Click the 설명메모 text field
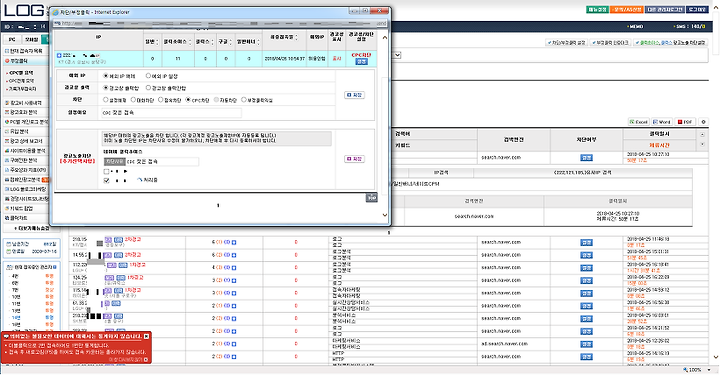Screen dimensions: 720x375 pos(171,112)
